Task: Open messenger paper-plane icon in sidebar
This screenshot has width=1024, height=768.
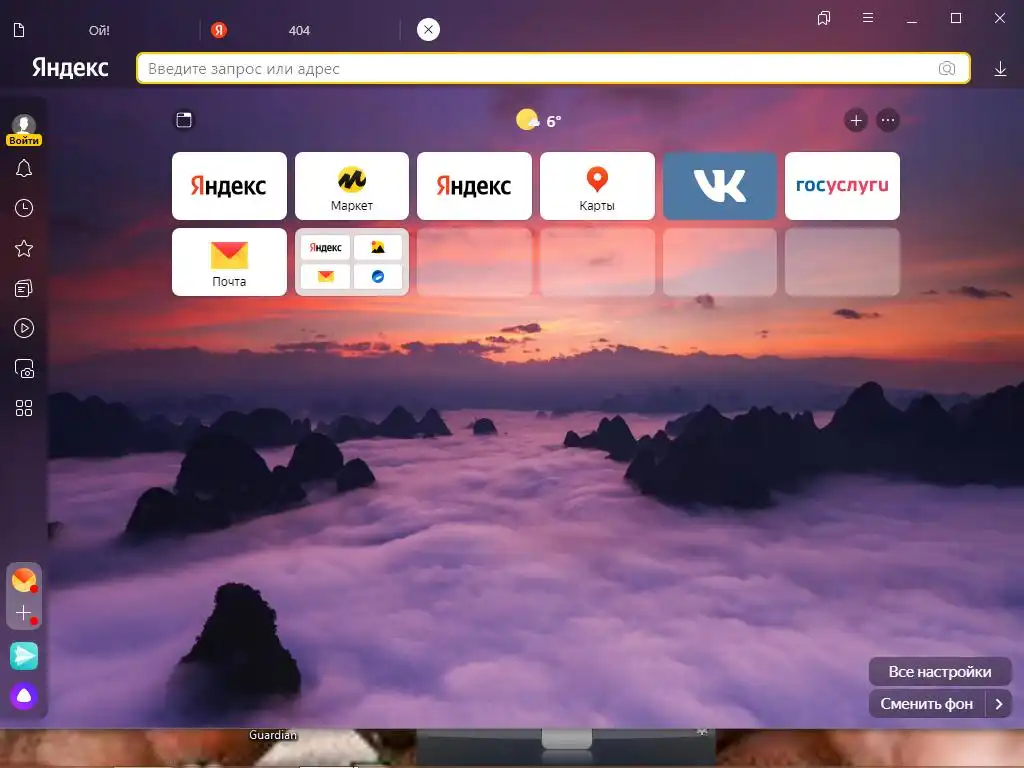Action: point(24,656)
